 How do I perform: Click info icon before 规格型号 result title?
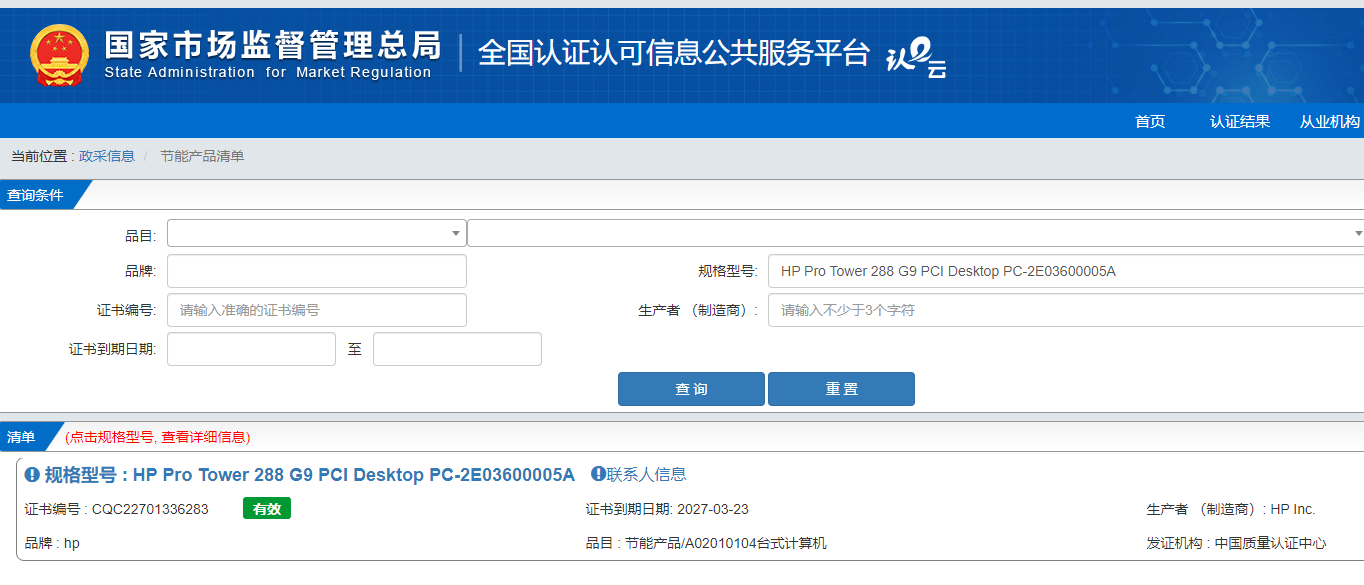(32, 474)
